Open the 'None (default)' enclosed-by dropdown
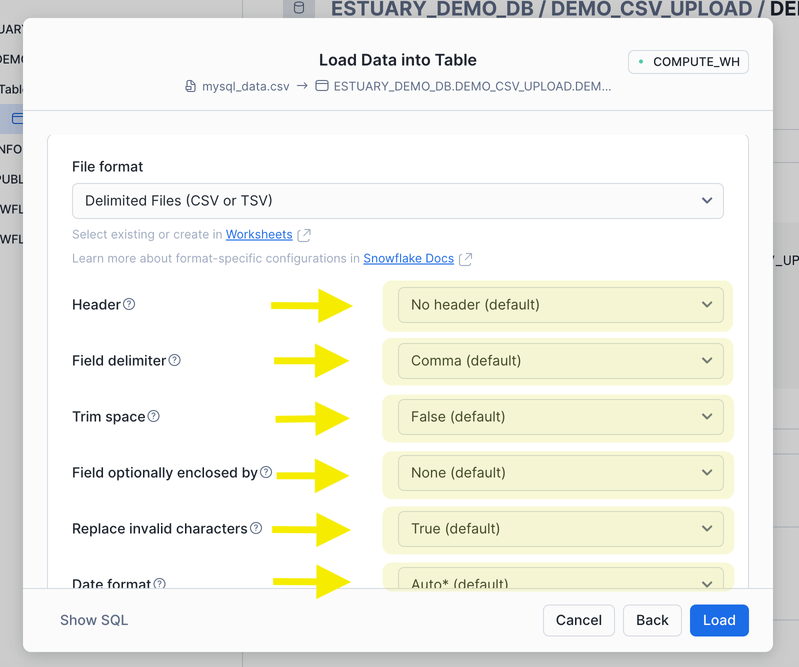 (x=561, y=473)
